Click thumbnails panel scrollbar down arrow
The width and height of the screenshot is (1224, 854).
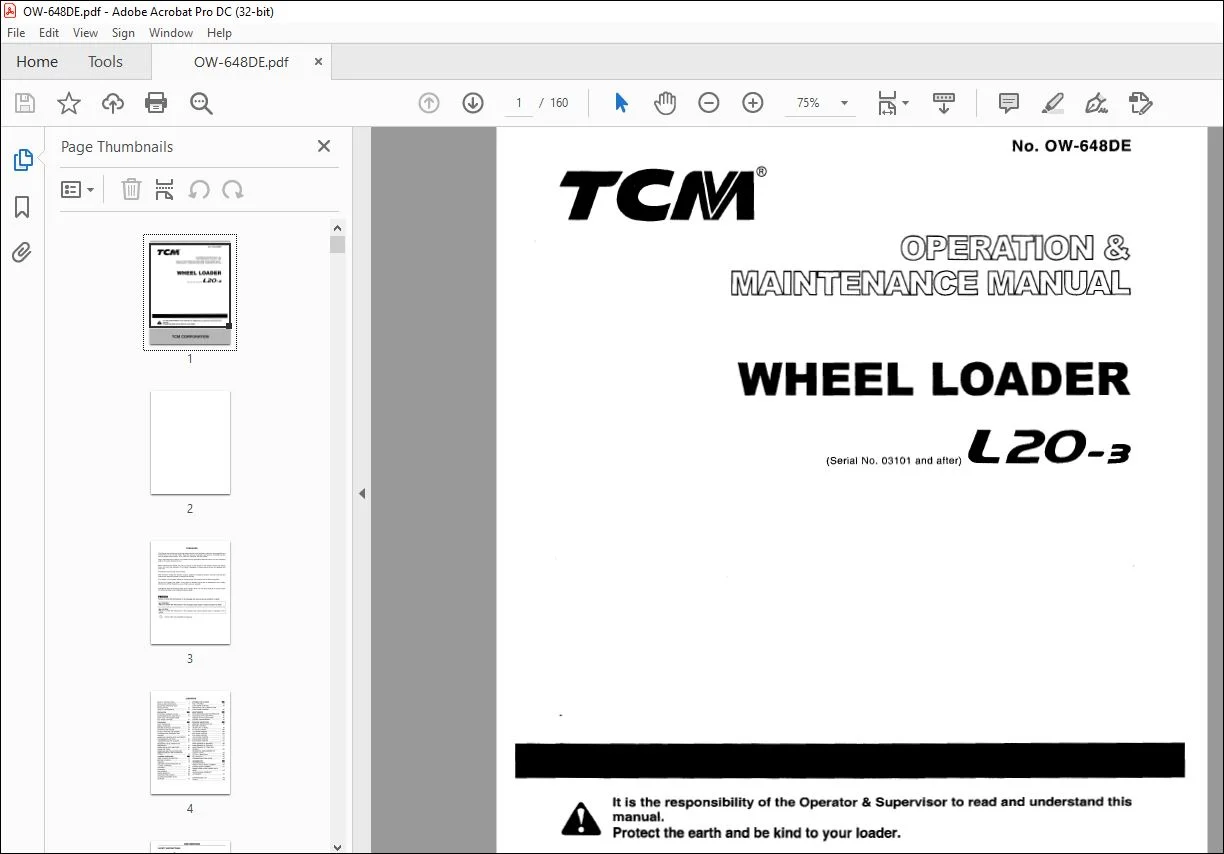338,846
